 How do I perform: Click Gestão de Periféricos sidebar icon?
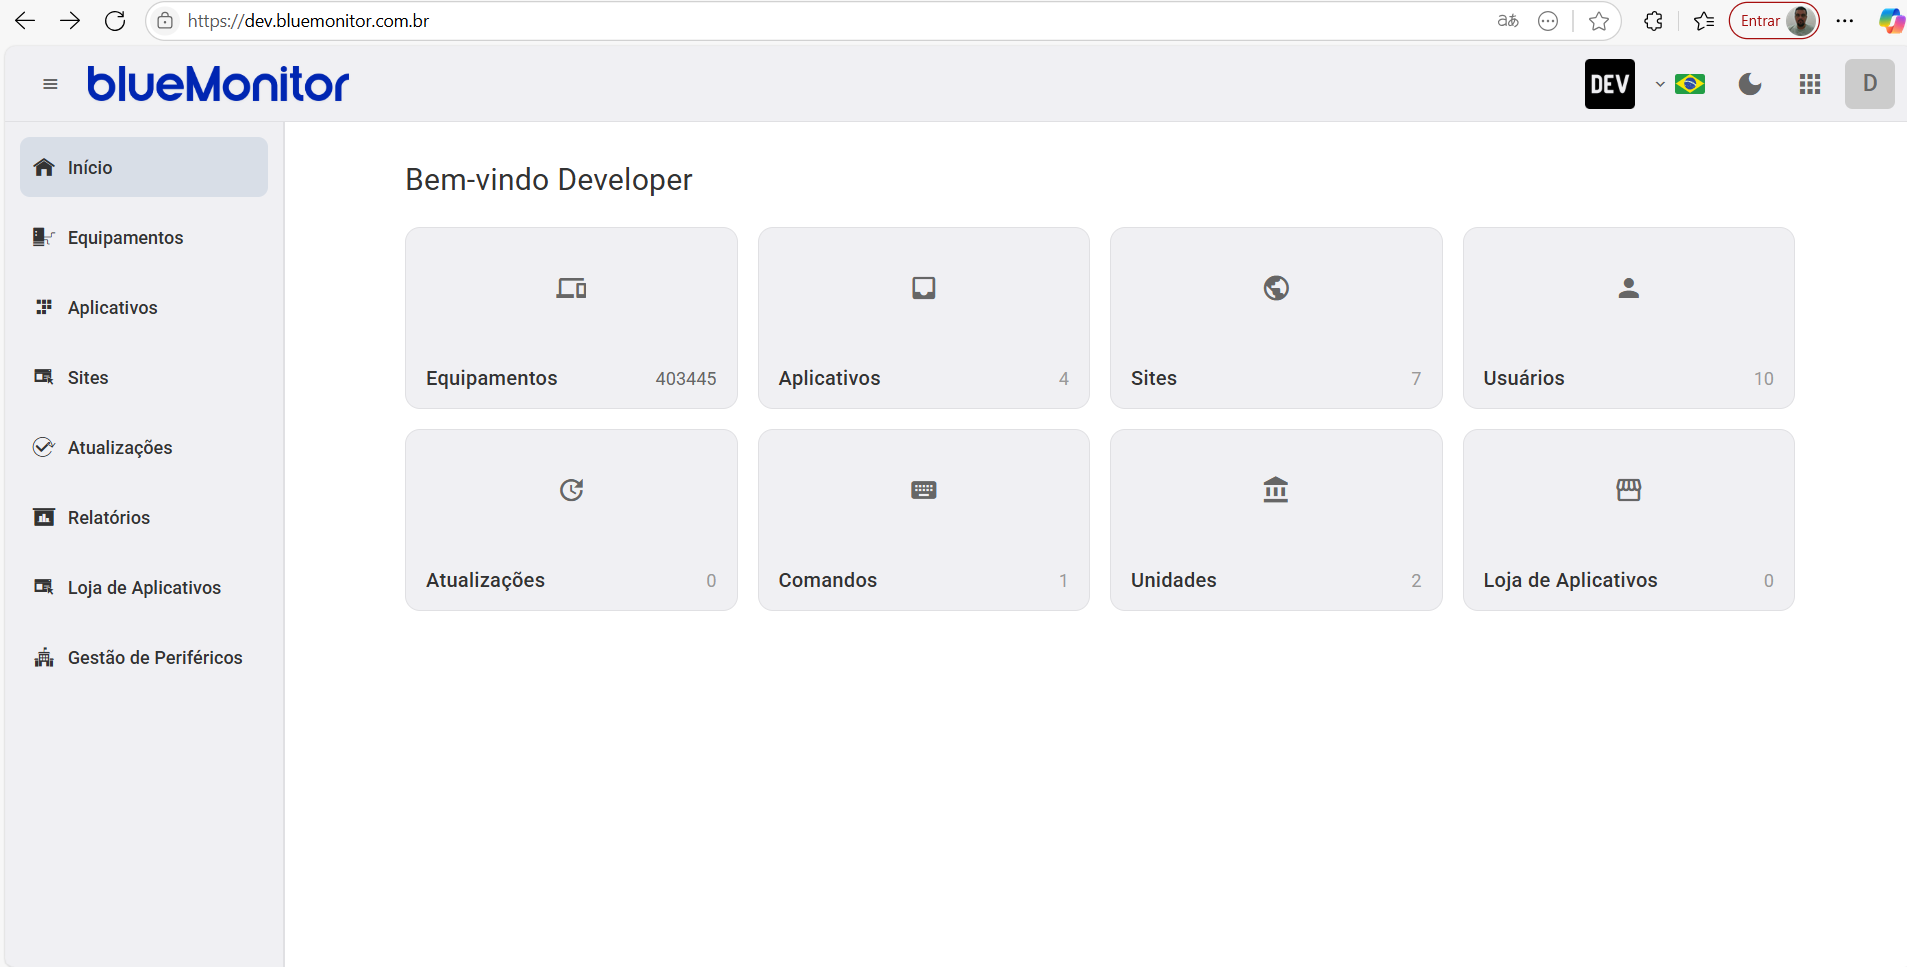[43, 657]
